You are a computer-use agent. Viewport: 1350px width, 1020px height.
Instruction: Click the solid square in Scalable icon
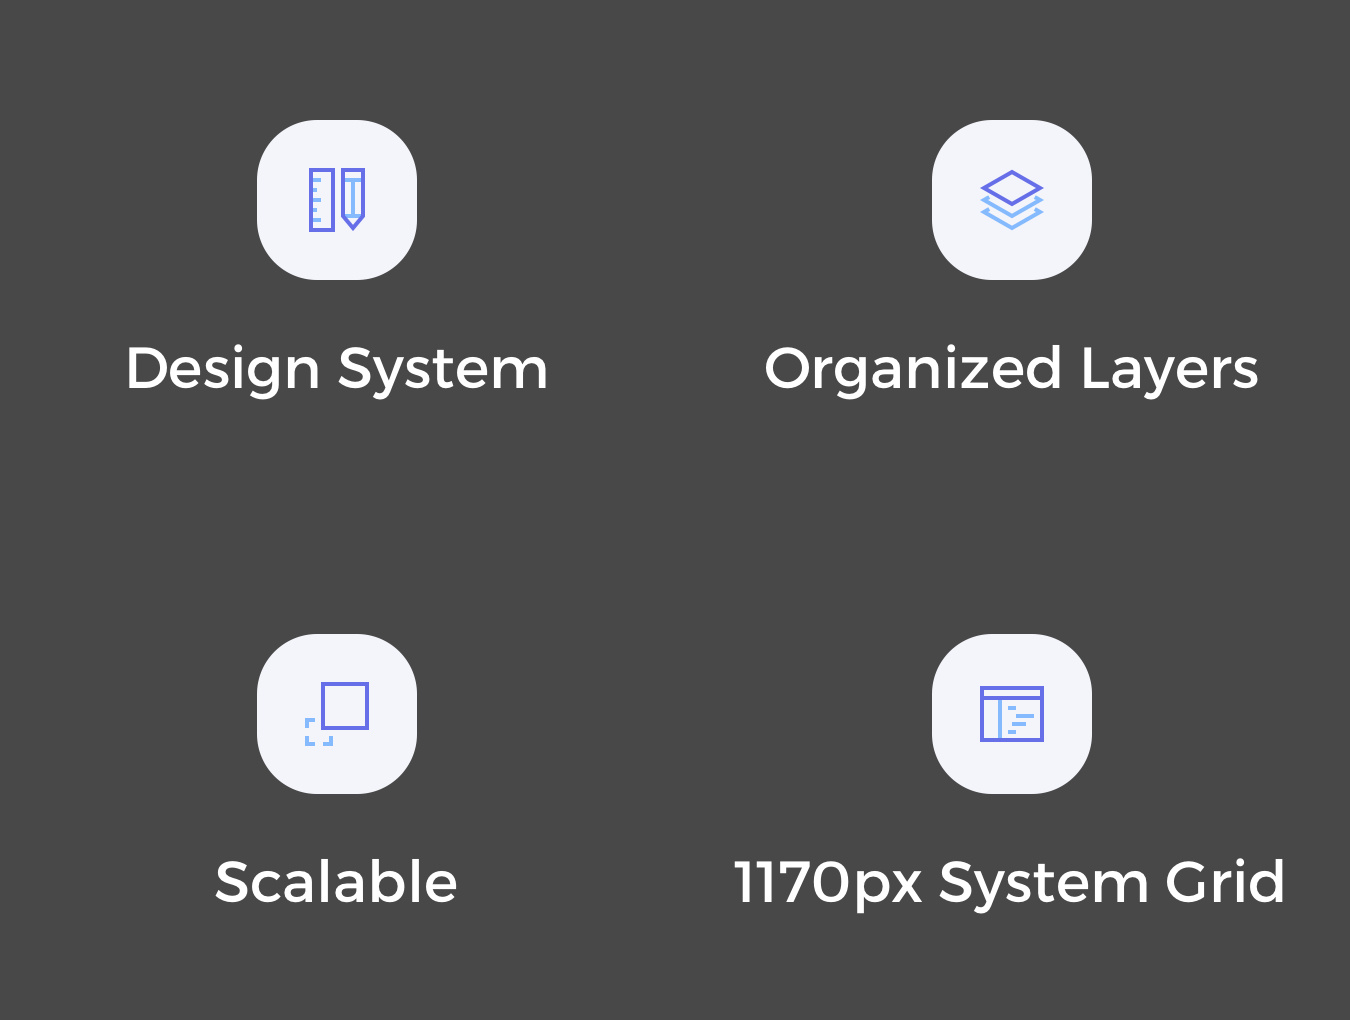coord(345,706)
